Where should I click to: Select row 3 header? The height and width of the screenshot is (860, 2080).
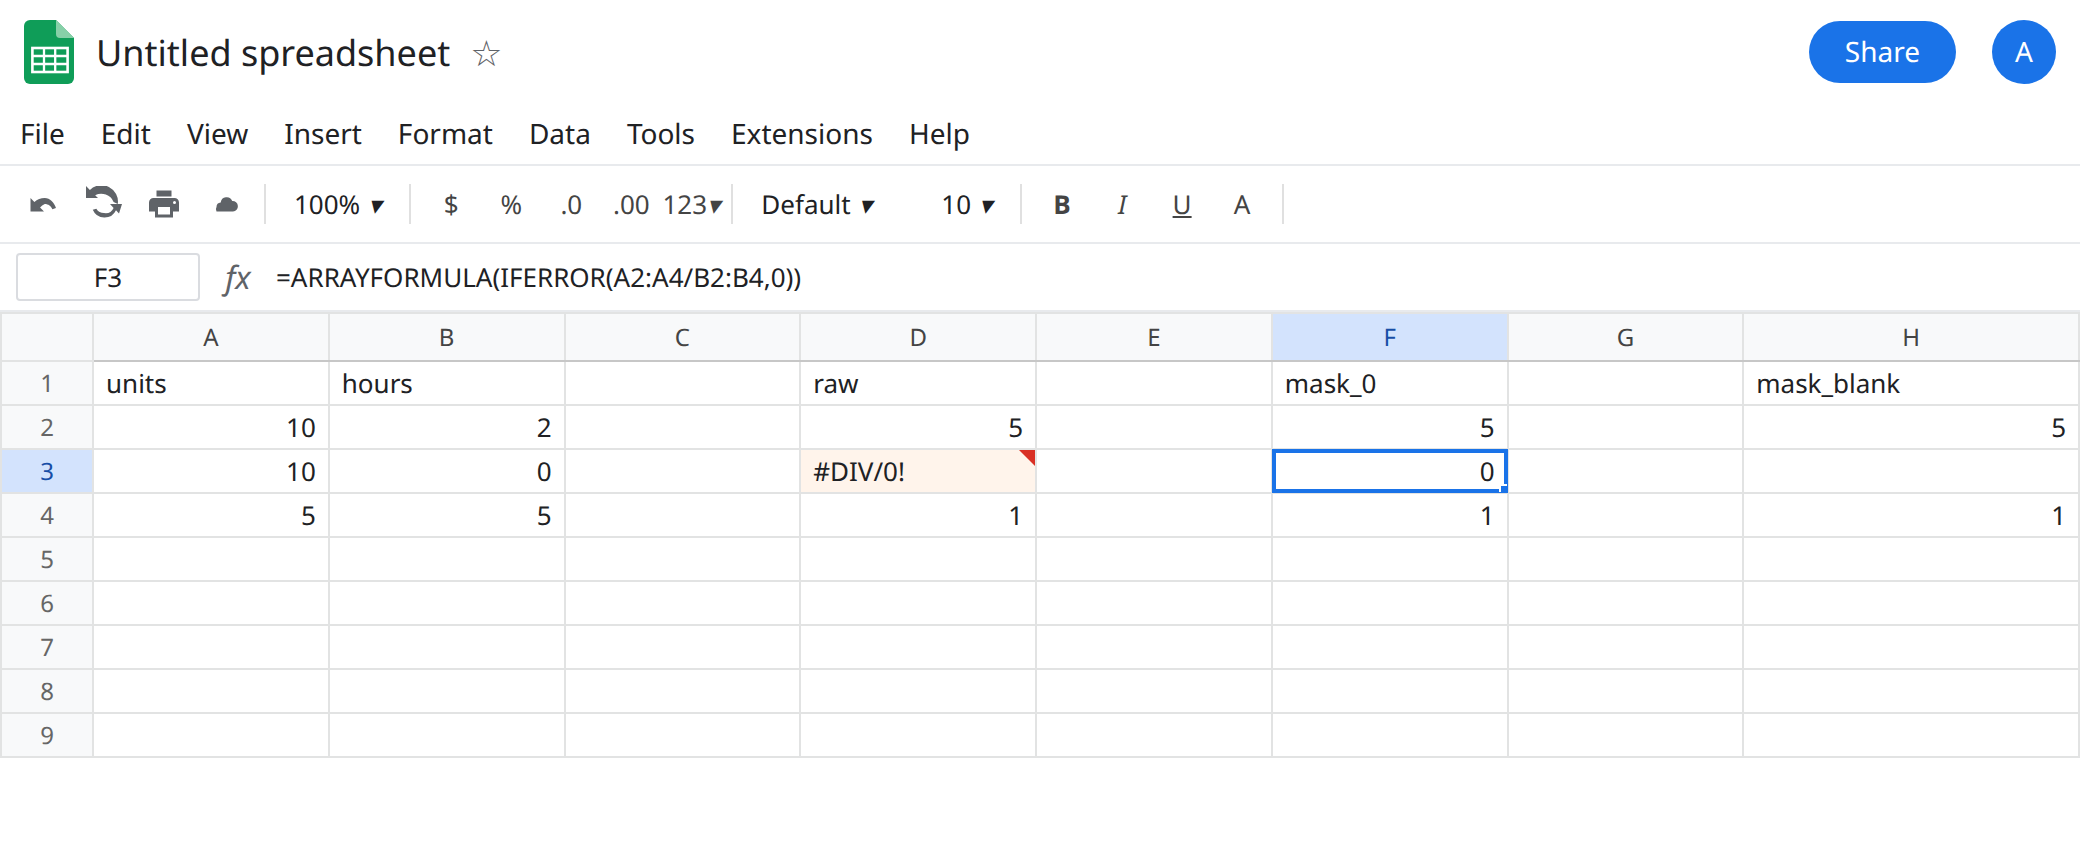pyautogui.click(x=47, y=471)
